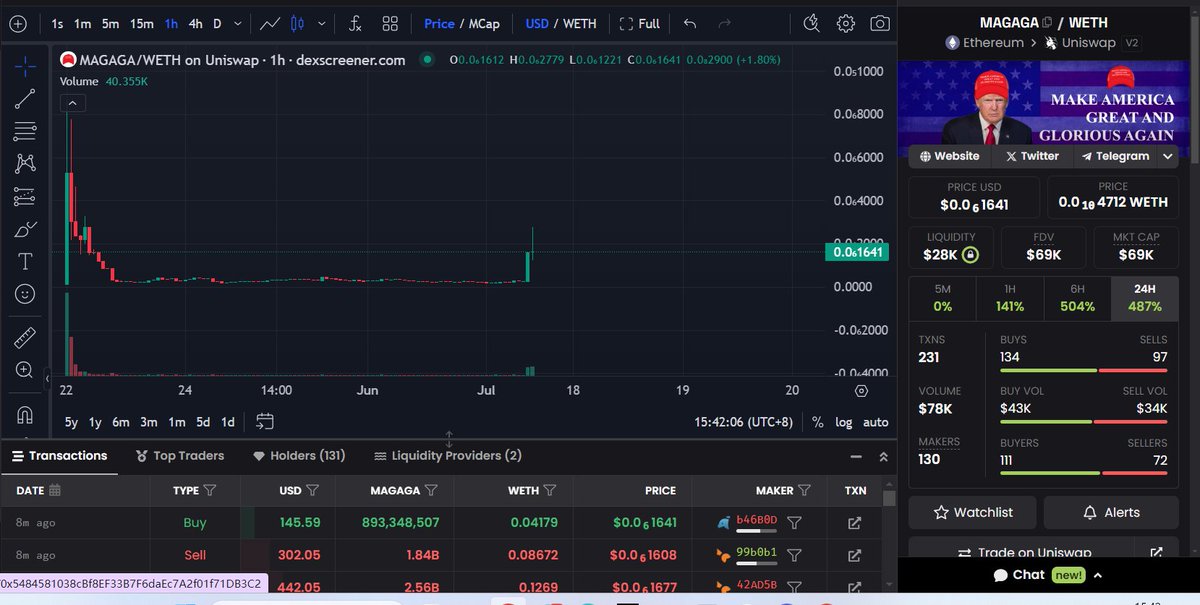Open the MAKER column filter

[x=803, y=490]
